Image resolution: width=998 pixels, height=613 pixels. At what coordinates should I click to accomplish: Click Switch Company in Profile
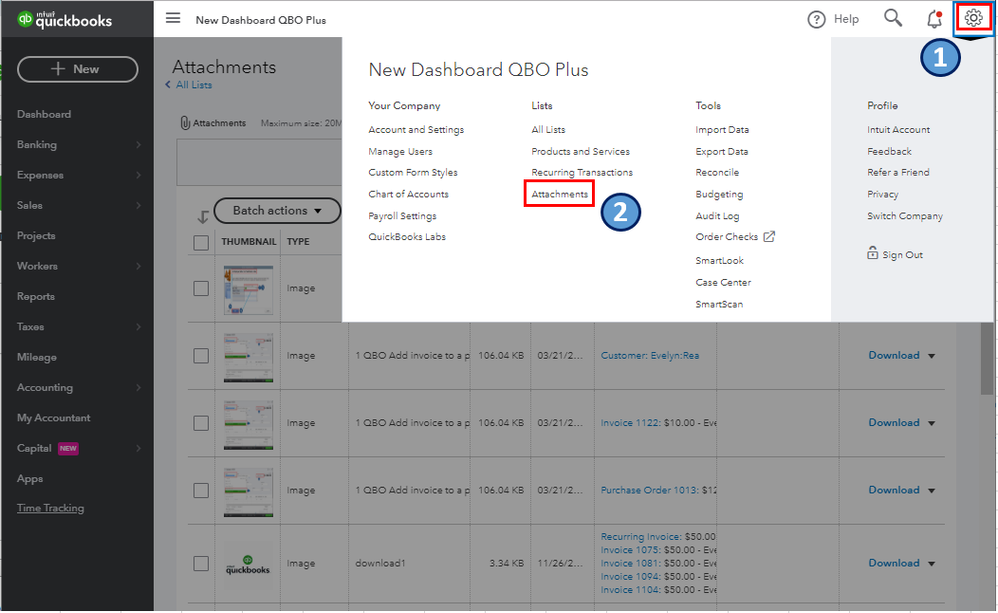point(904,216)
